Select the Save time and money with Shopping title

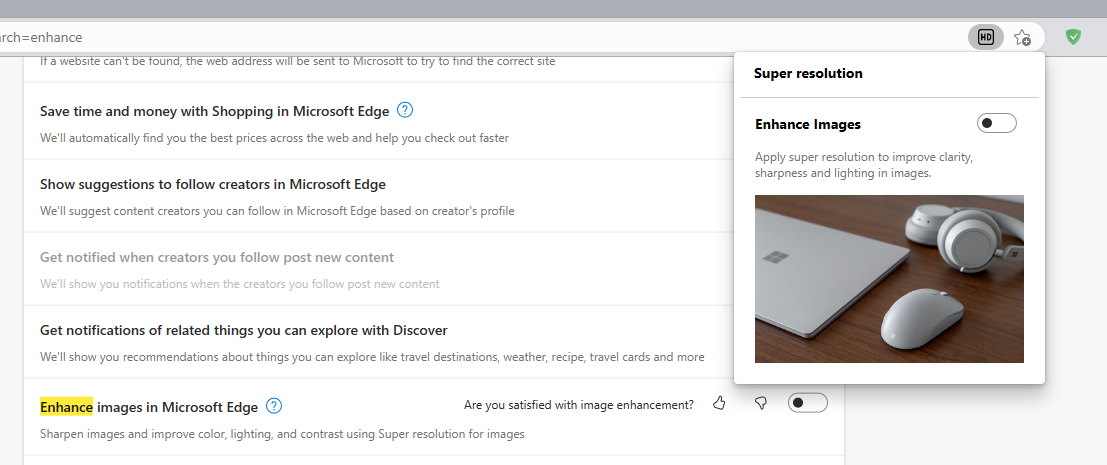[216, 111]
